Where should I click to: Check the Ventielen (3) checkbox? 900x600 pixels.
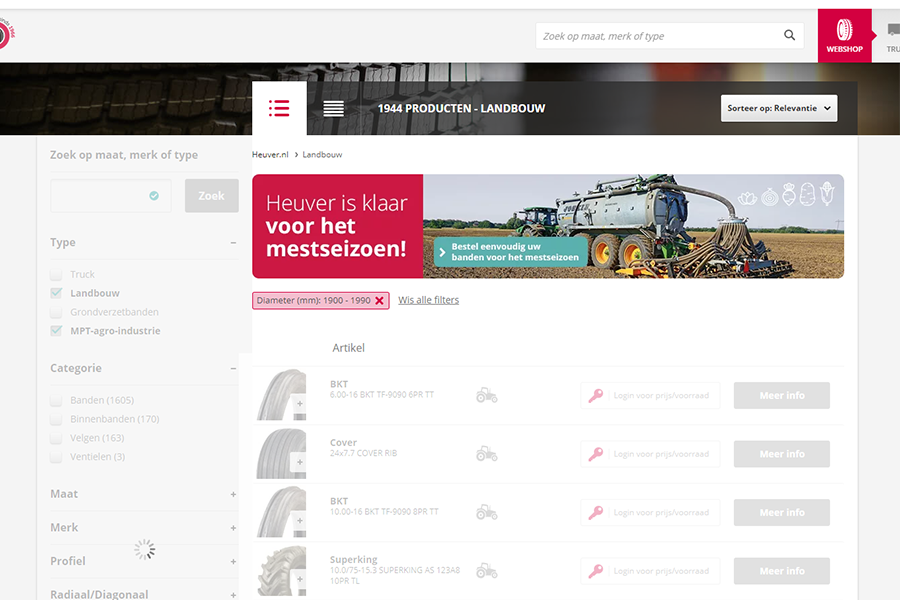56,457
